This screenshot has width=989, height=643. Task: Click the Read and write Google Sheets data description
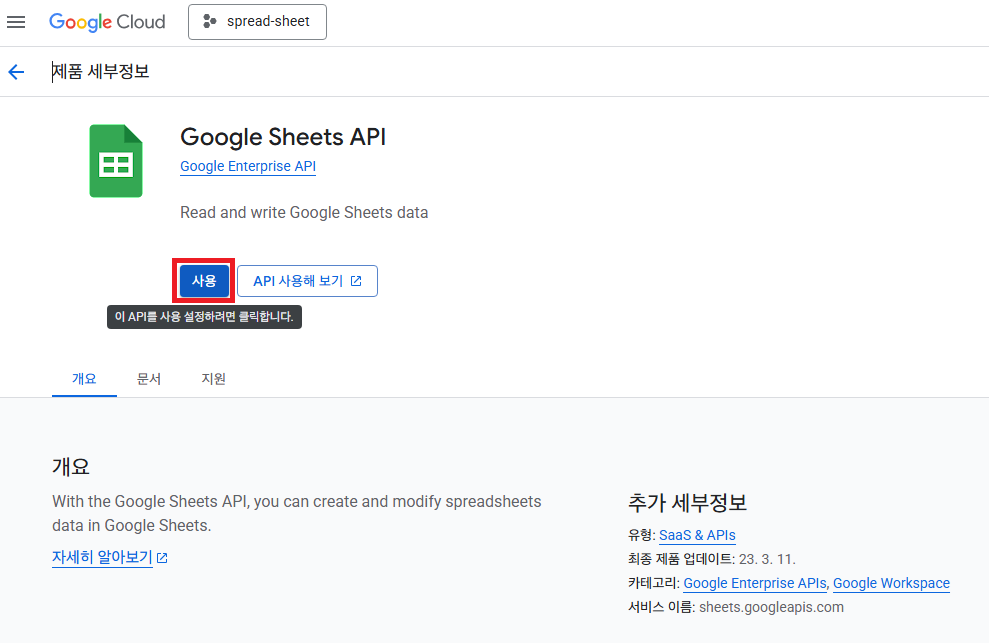304,213
